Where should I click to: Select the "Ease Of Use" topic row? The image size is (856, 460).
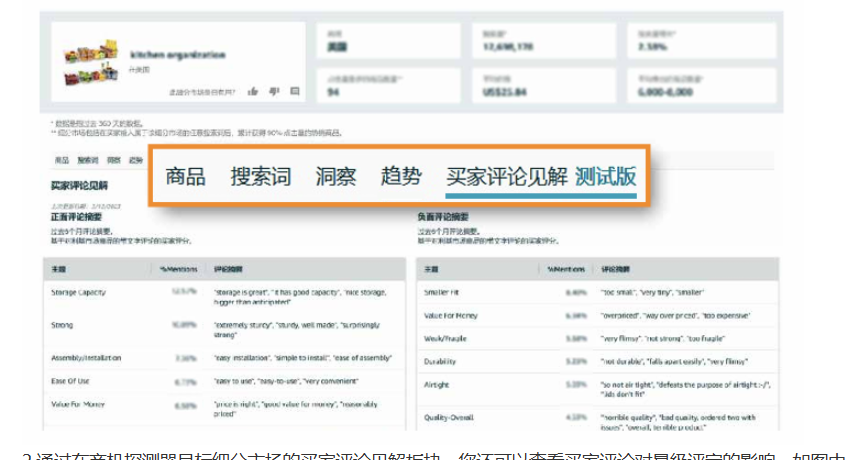(x=224, y=381)
